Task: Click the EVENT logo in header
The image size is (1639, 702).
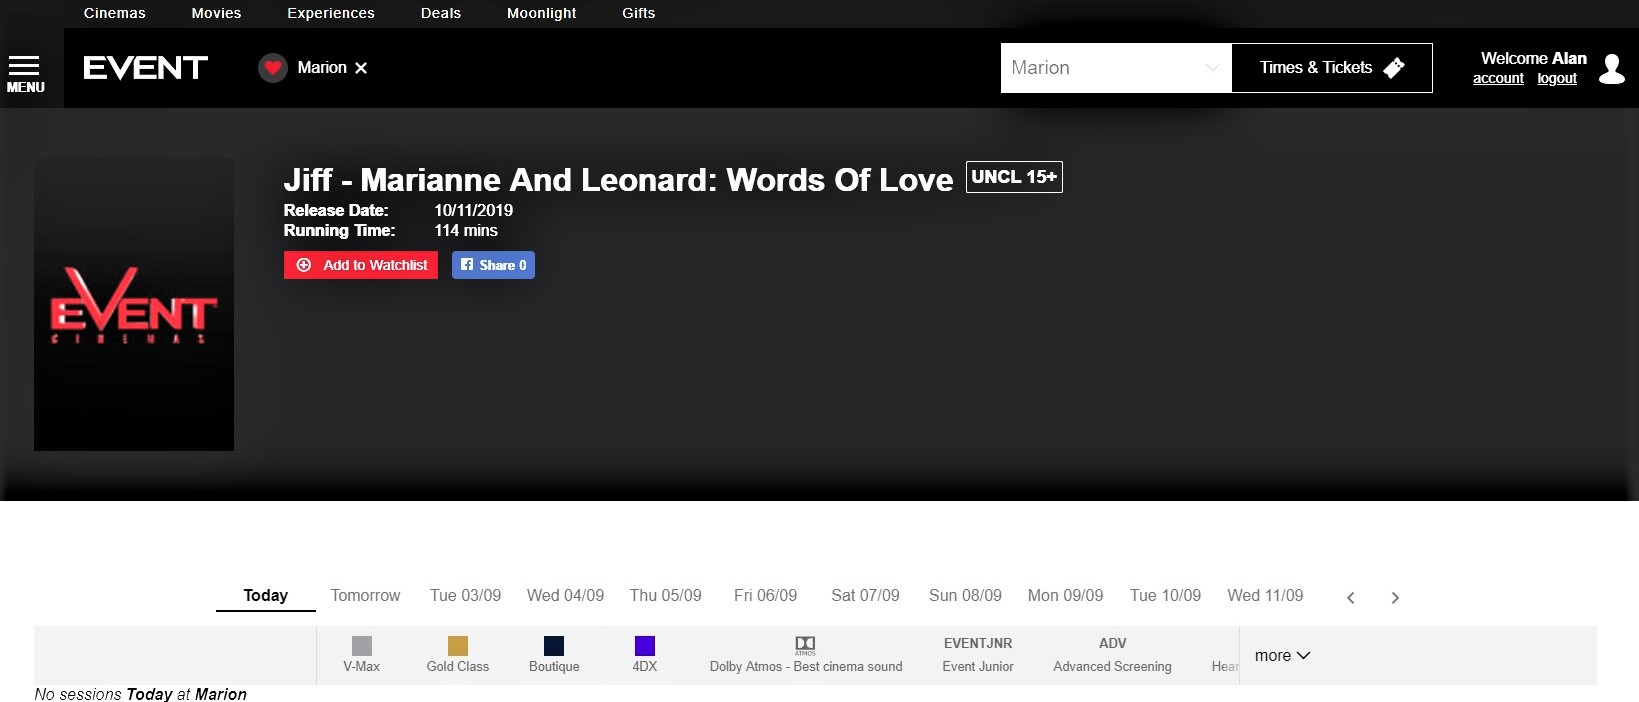Action: tap(145, 68)
